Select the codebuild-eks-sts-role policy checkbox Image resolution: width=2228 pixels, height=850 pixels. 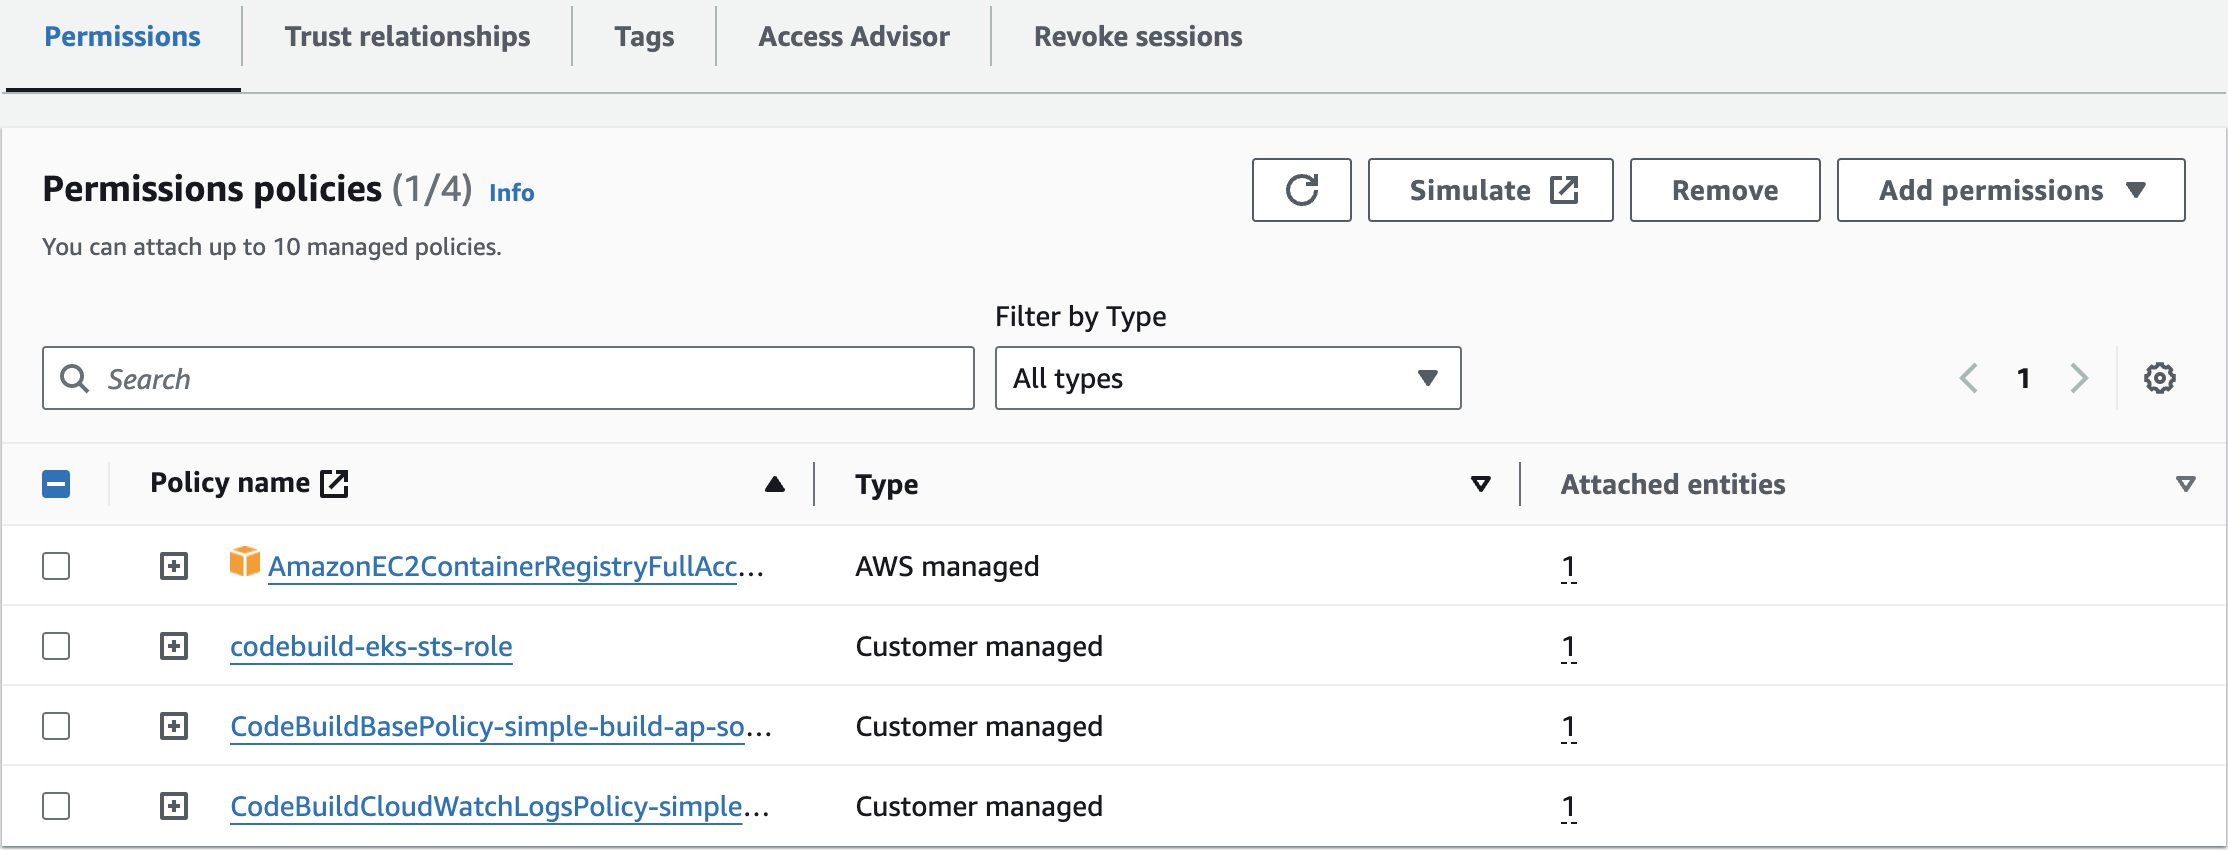pos(56,646)
